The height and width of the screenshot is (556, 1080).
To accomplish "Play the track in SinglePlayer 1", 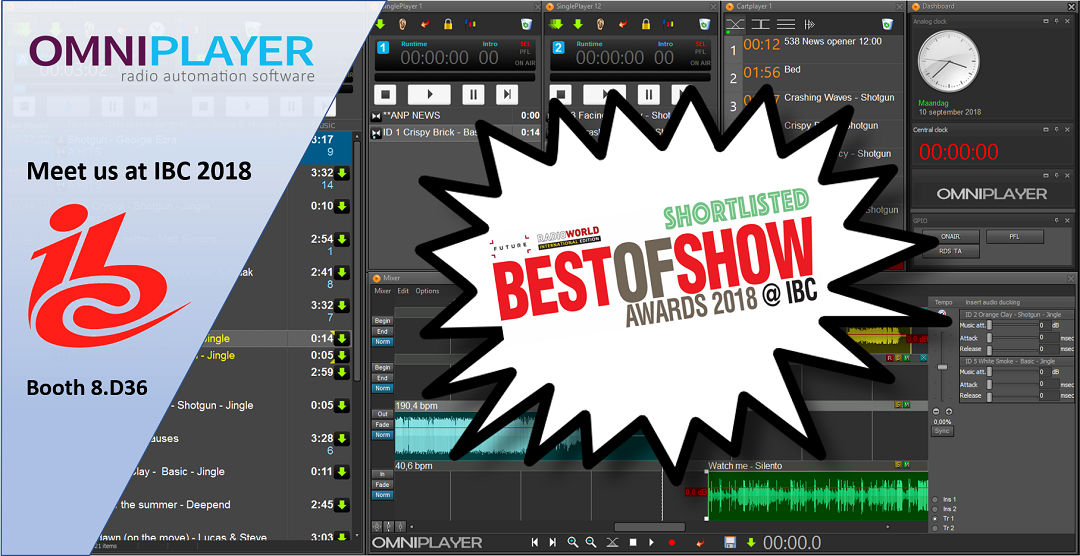I will (429, 94).
